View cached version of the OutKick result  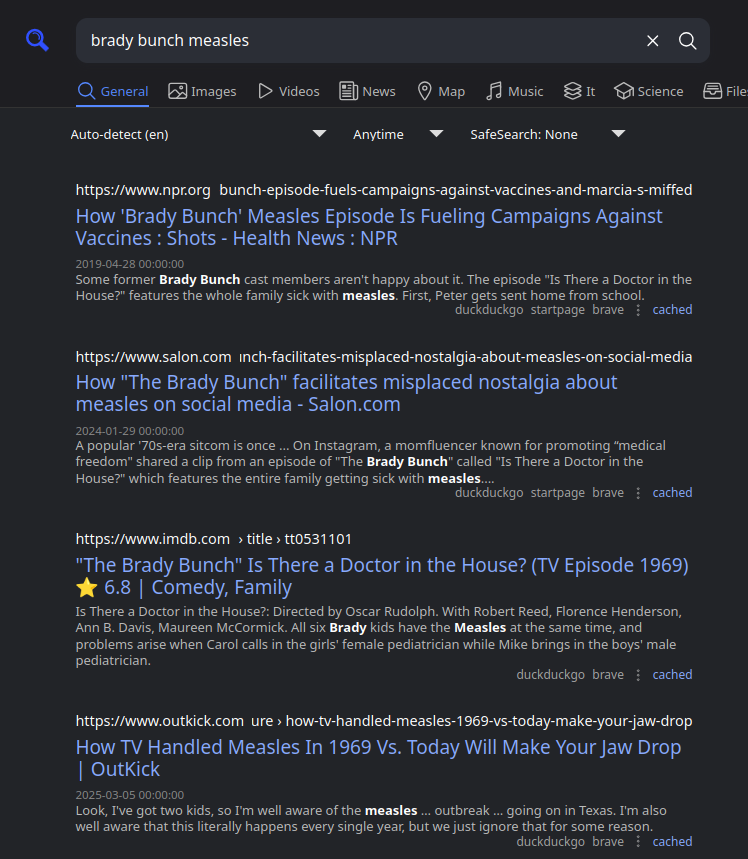[672, 842]
